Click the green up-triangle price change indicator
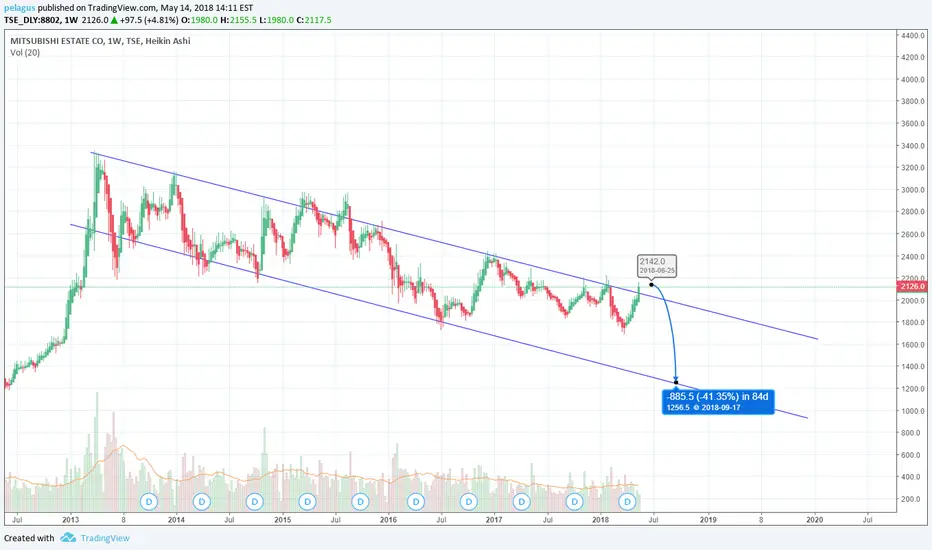 tap(114, 20)
